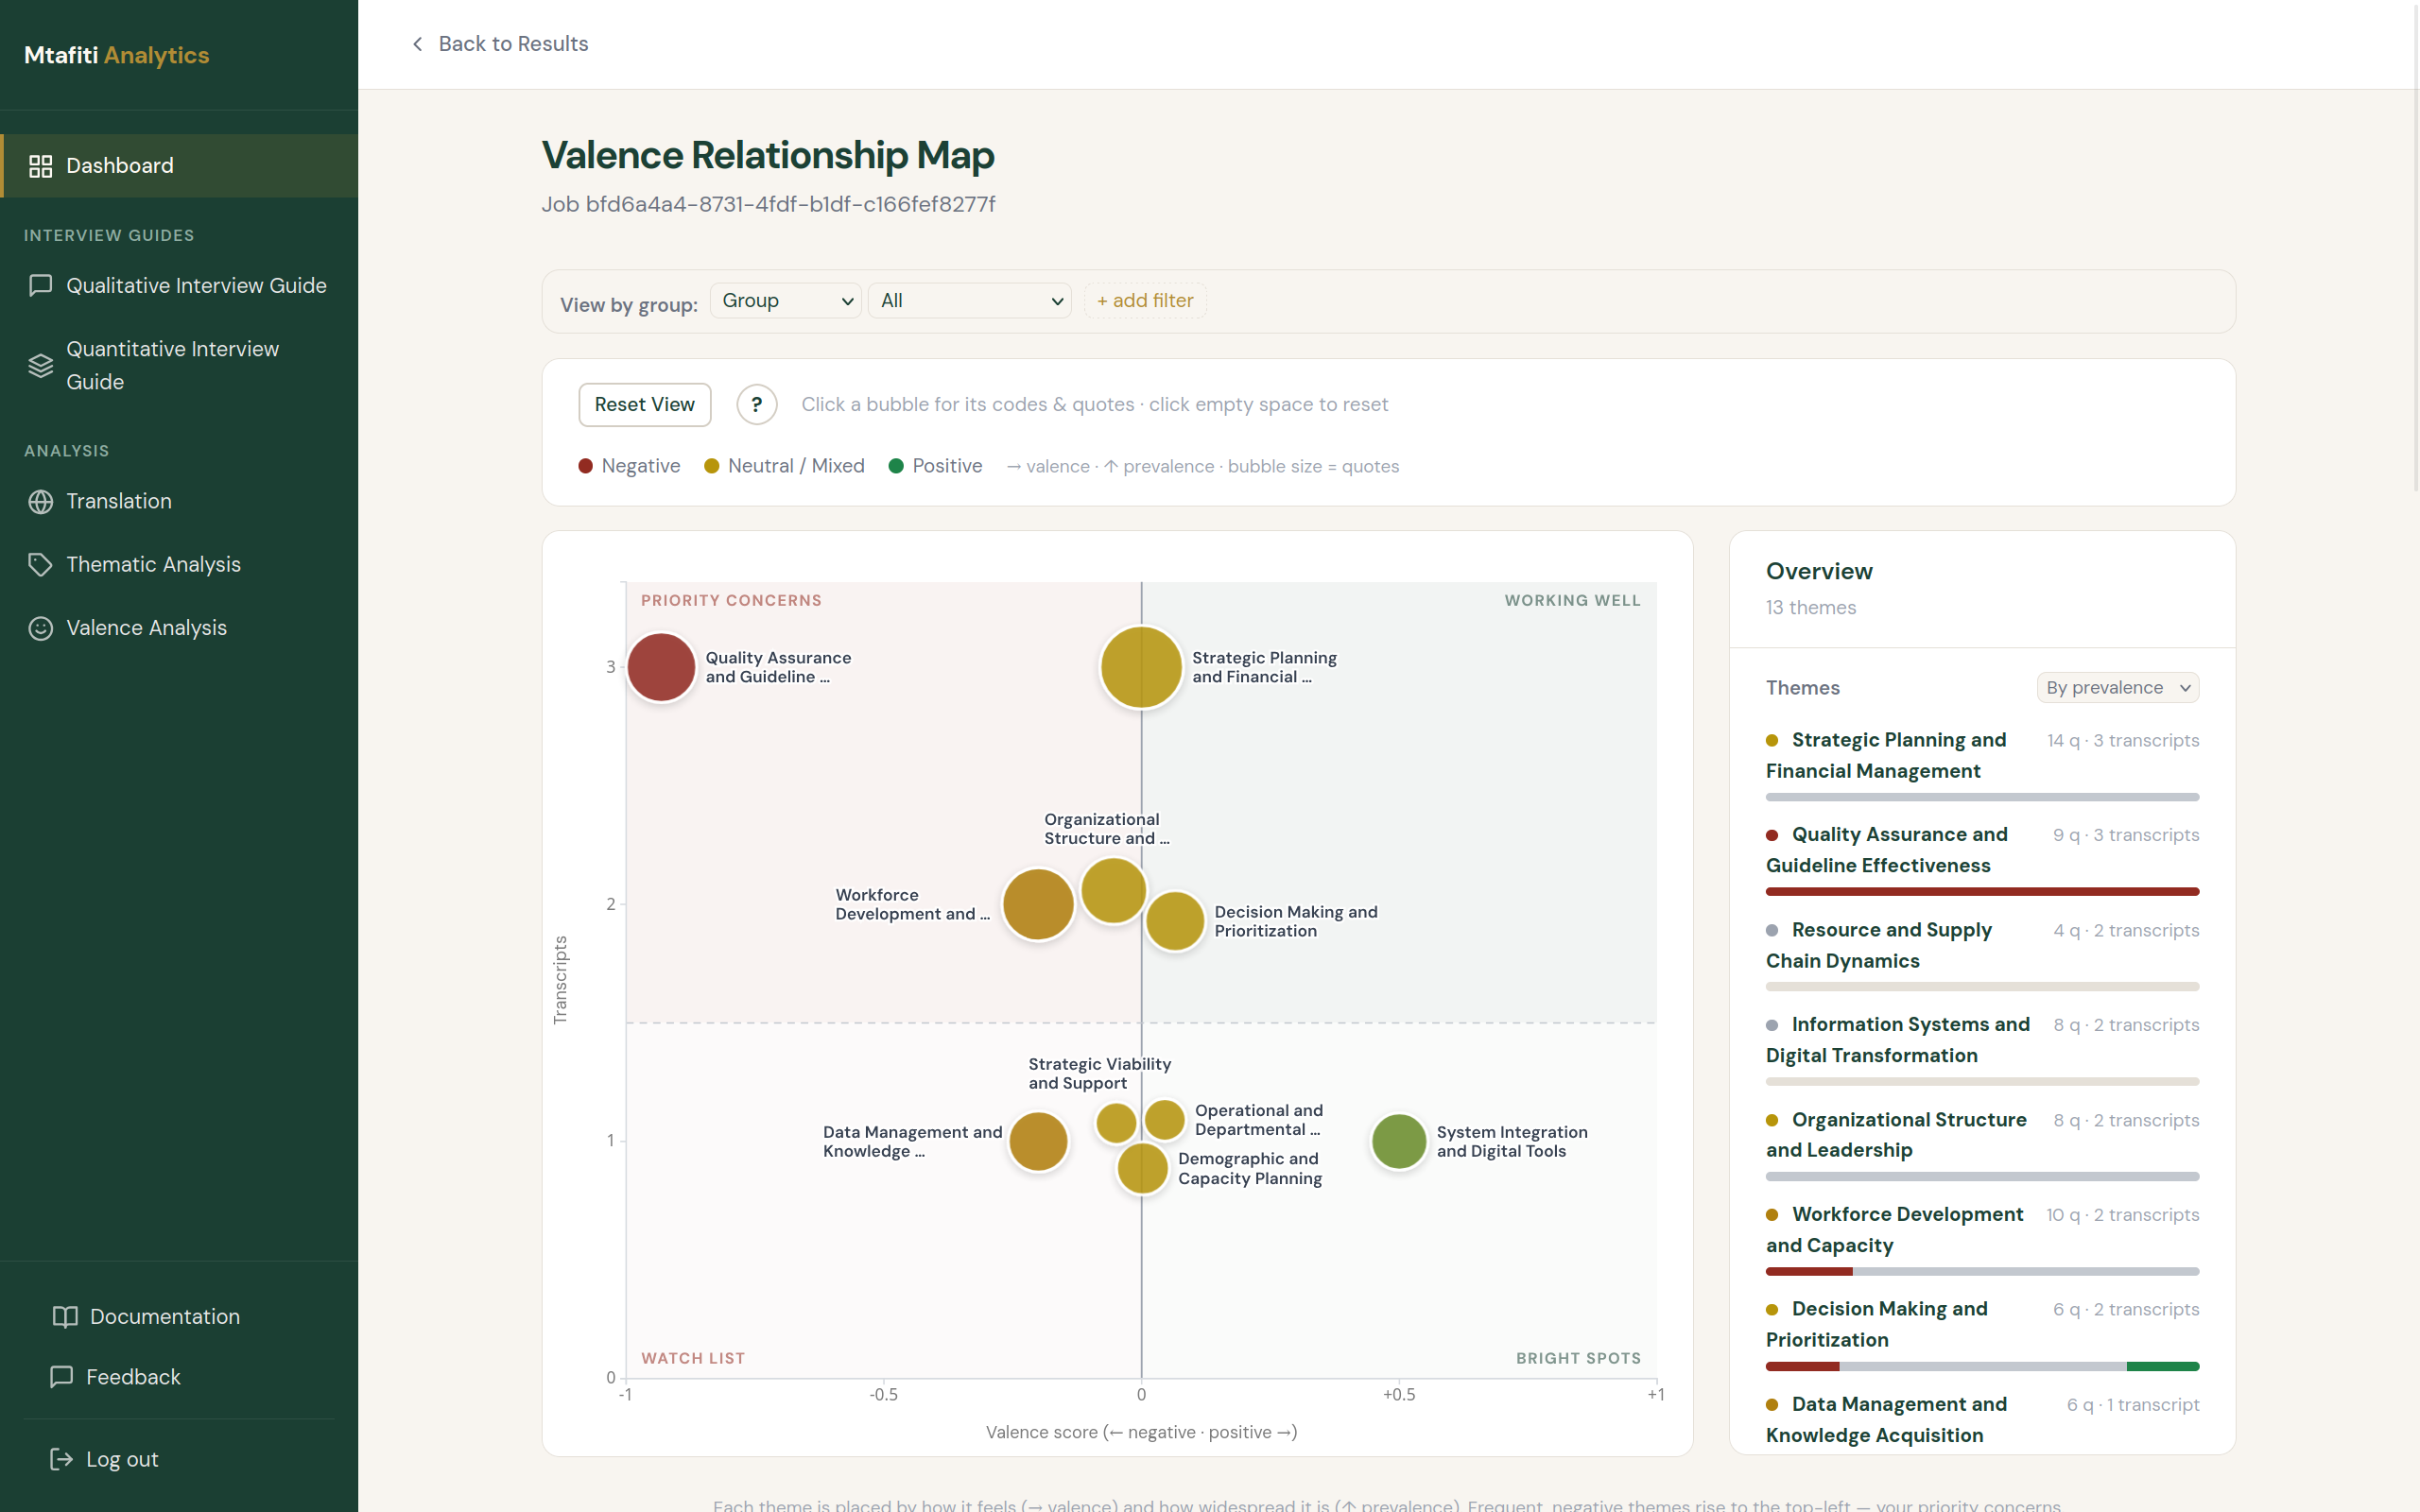Click the Job ID subtitle text
Image resolution: width=2420 pixels, height=1512 pixels.
pos(768,205)
